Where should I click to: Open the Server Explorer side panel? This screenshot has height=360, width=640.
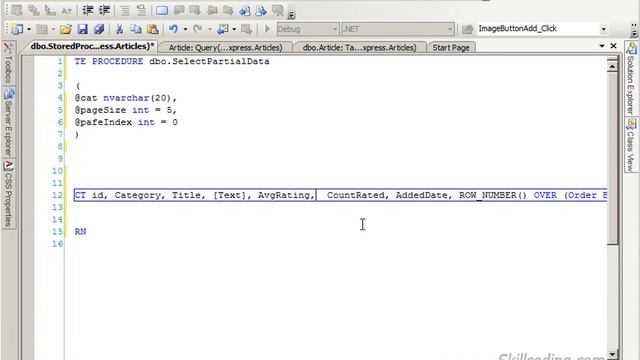8,122
